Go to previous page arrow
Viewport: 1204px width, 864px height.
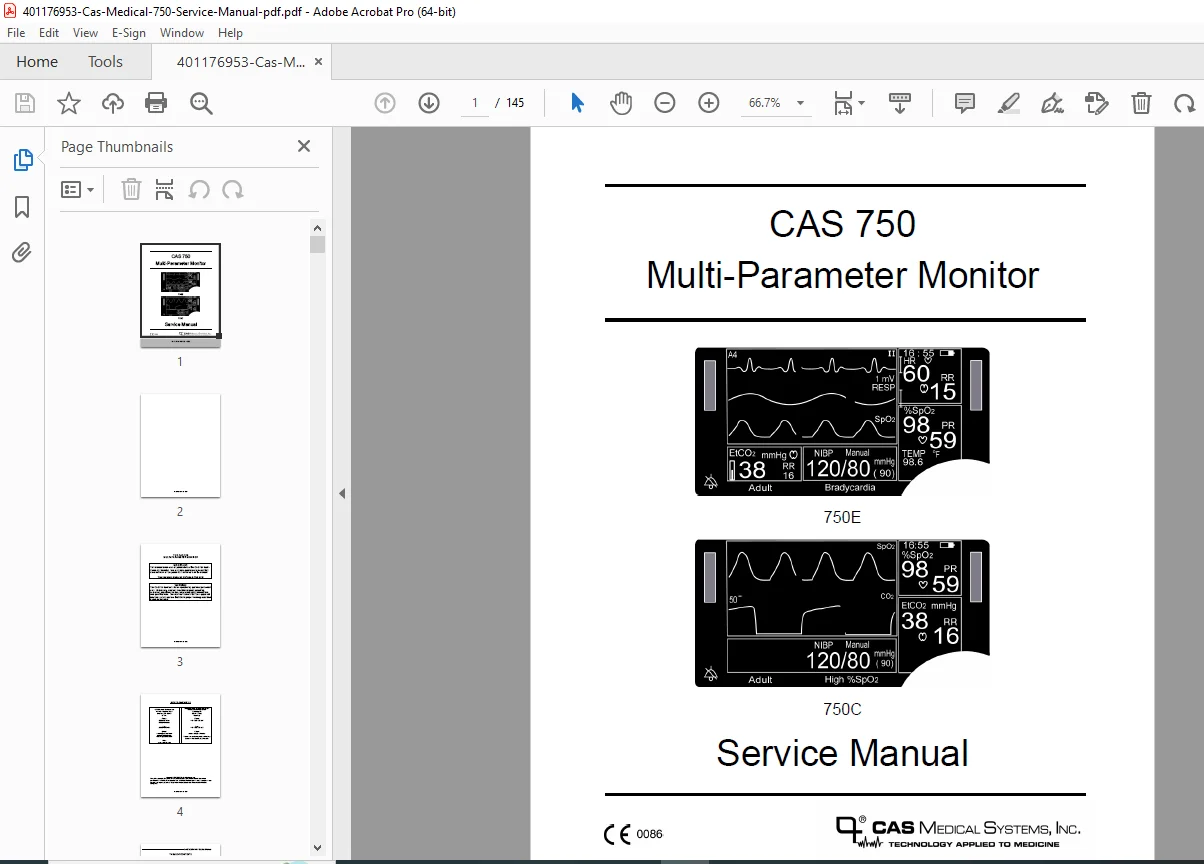pyautogui.click(x=385, y=103)
